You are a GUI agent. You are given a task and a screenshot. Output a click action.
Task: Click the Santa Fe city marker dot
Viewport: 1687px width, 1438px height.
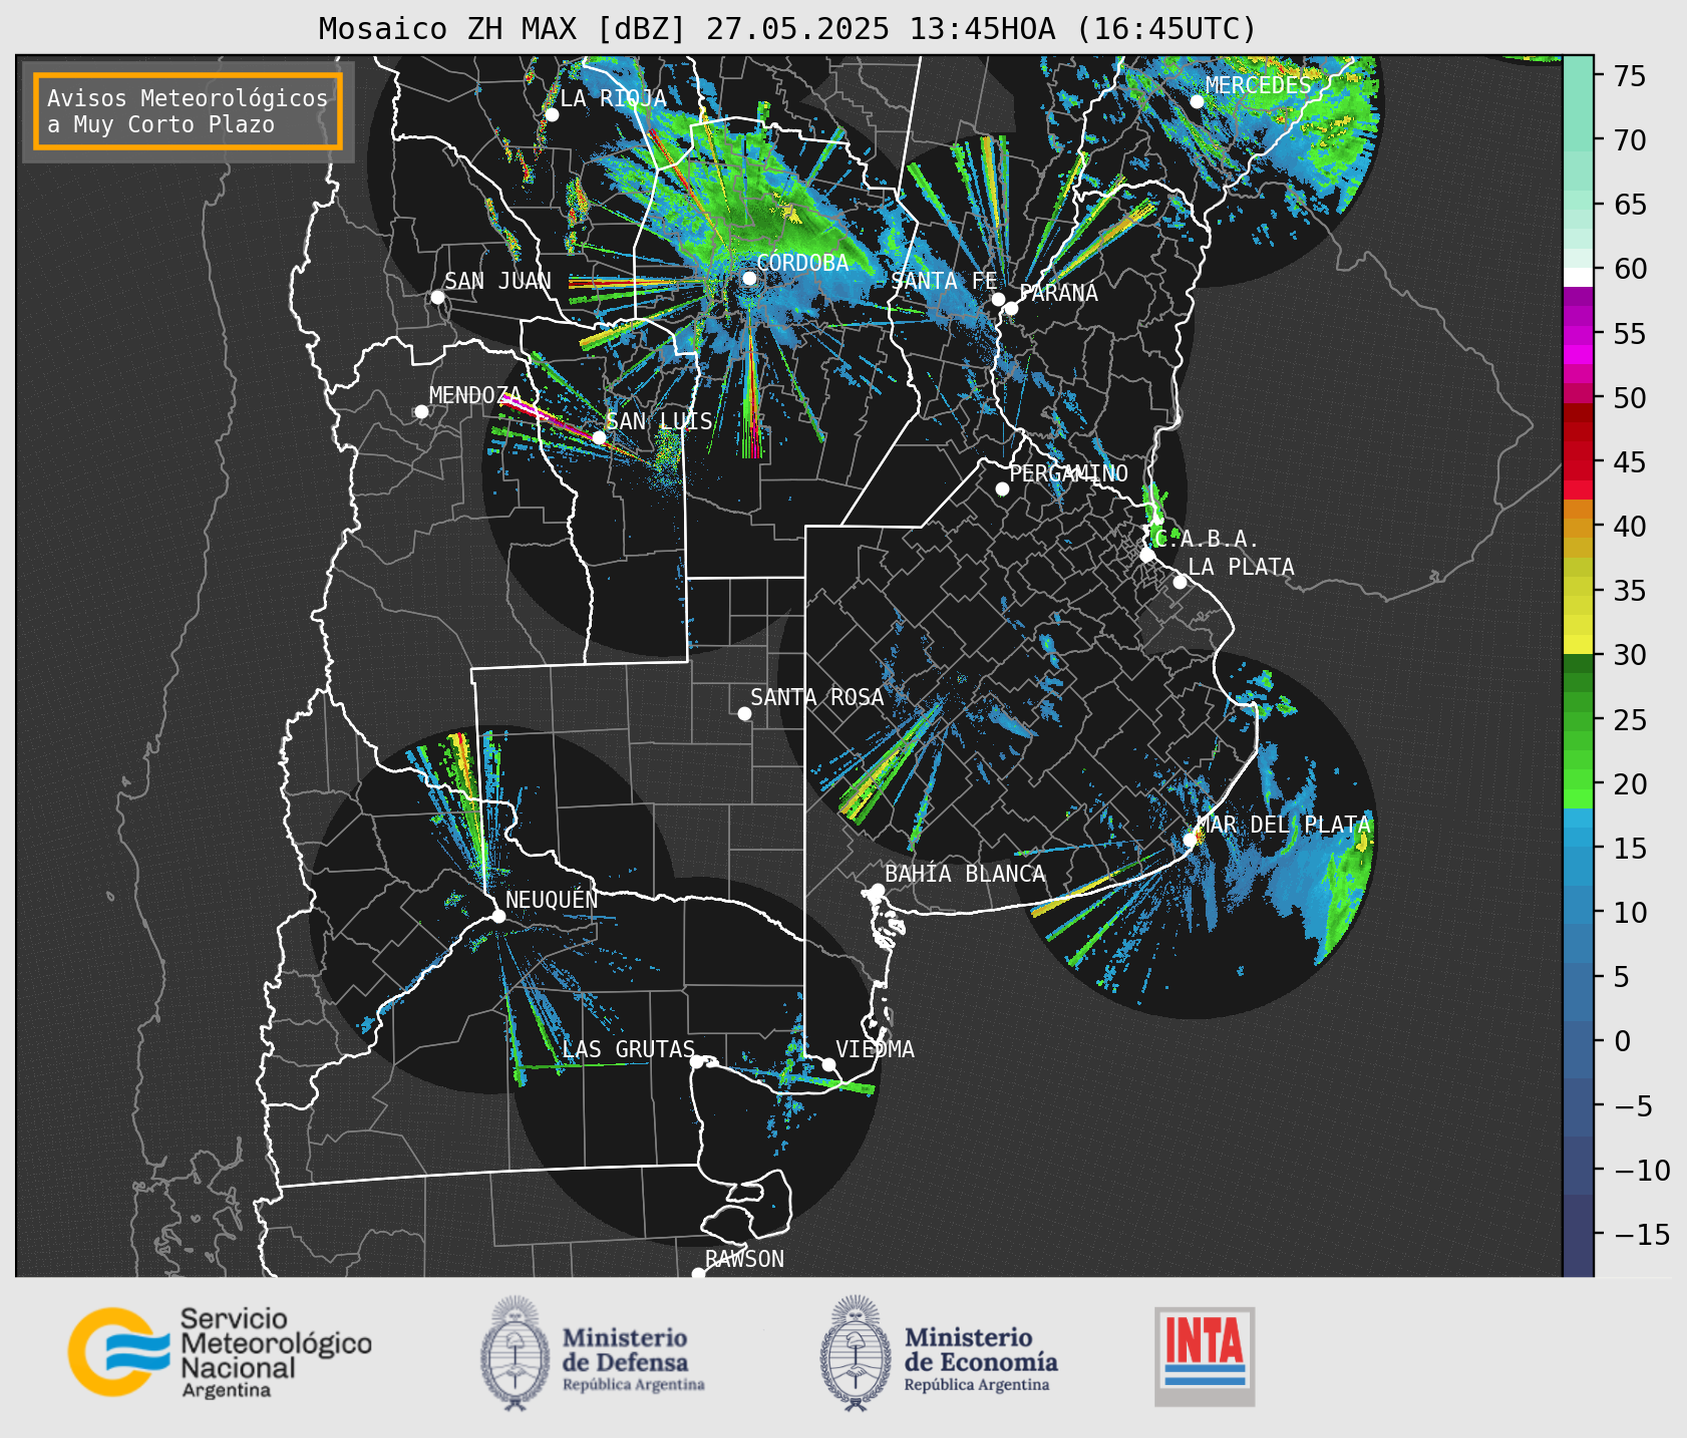(x=998, y=299)
